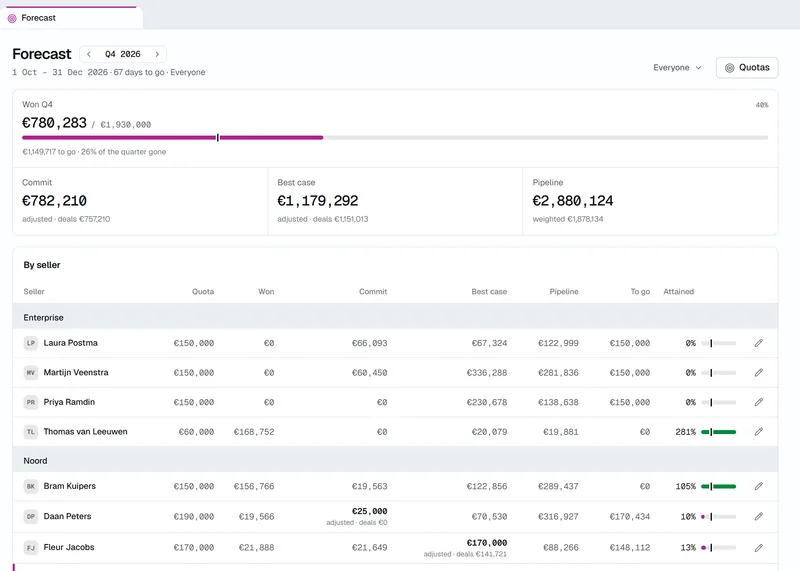Click Priya Ramdin's best case €230,678
Screen dimensions: 800x571
click(487, 403)
